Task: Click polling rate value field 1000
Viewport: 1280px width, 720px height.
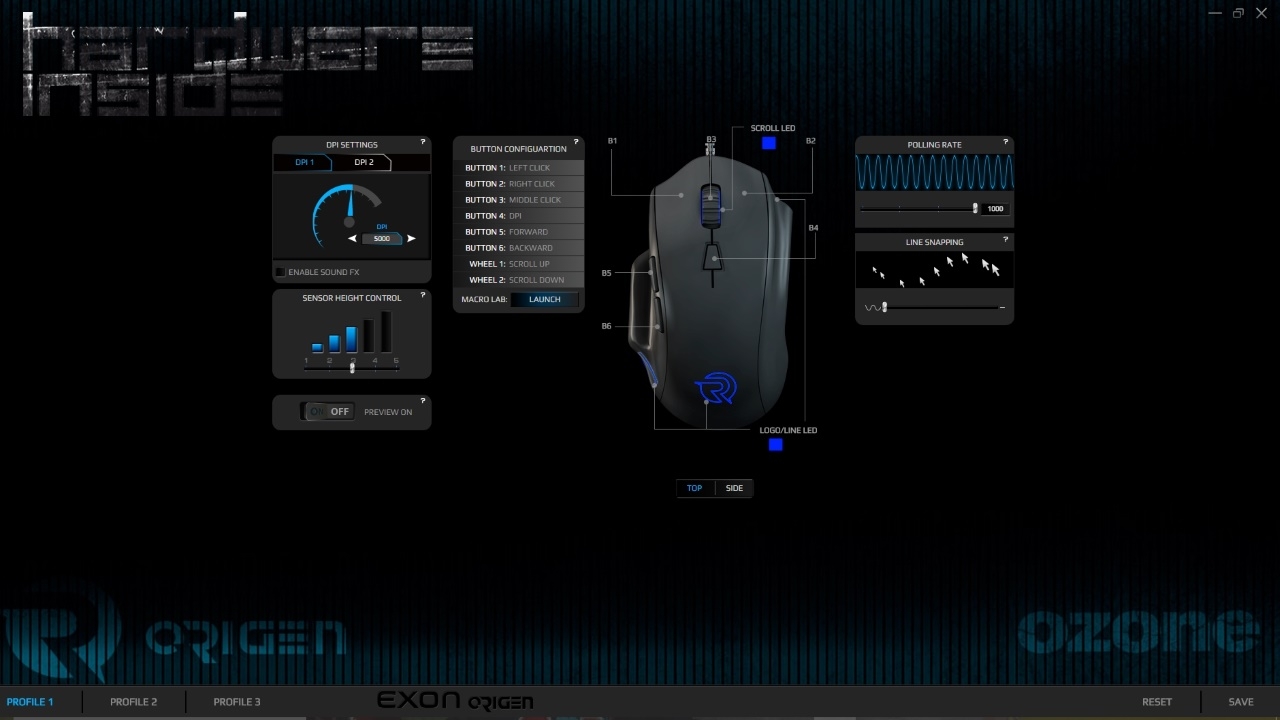Action: pos(995,209)
